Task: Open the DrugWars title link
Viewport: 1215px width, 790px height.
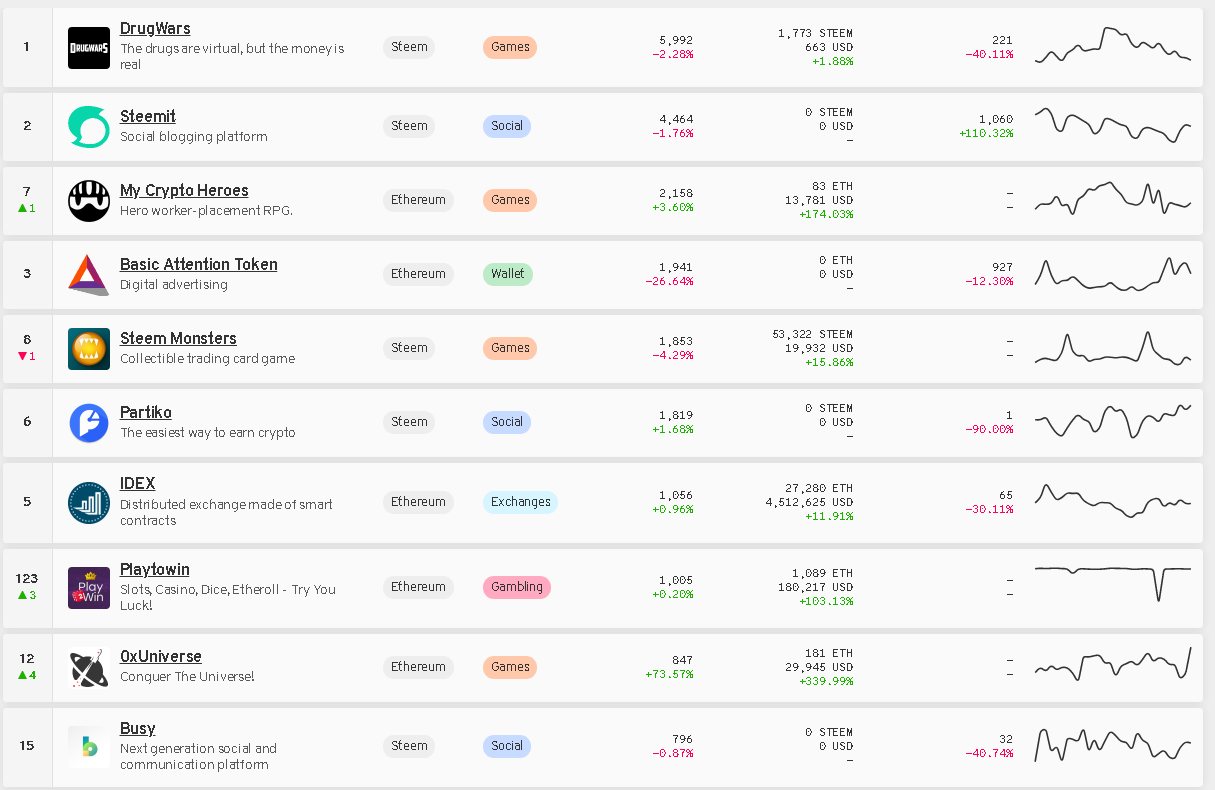Action: point(155,29)
